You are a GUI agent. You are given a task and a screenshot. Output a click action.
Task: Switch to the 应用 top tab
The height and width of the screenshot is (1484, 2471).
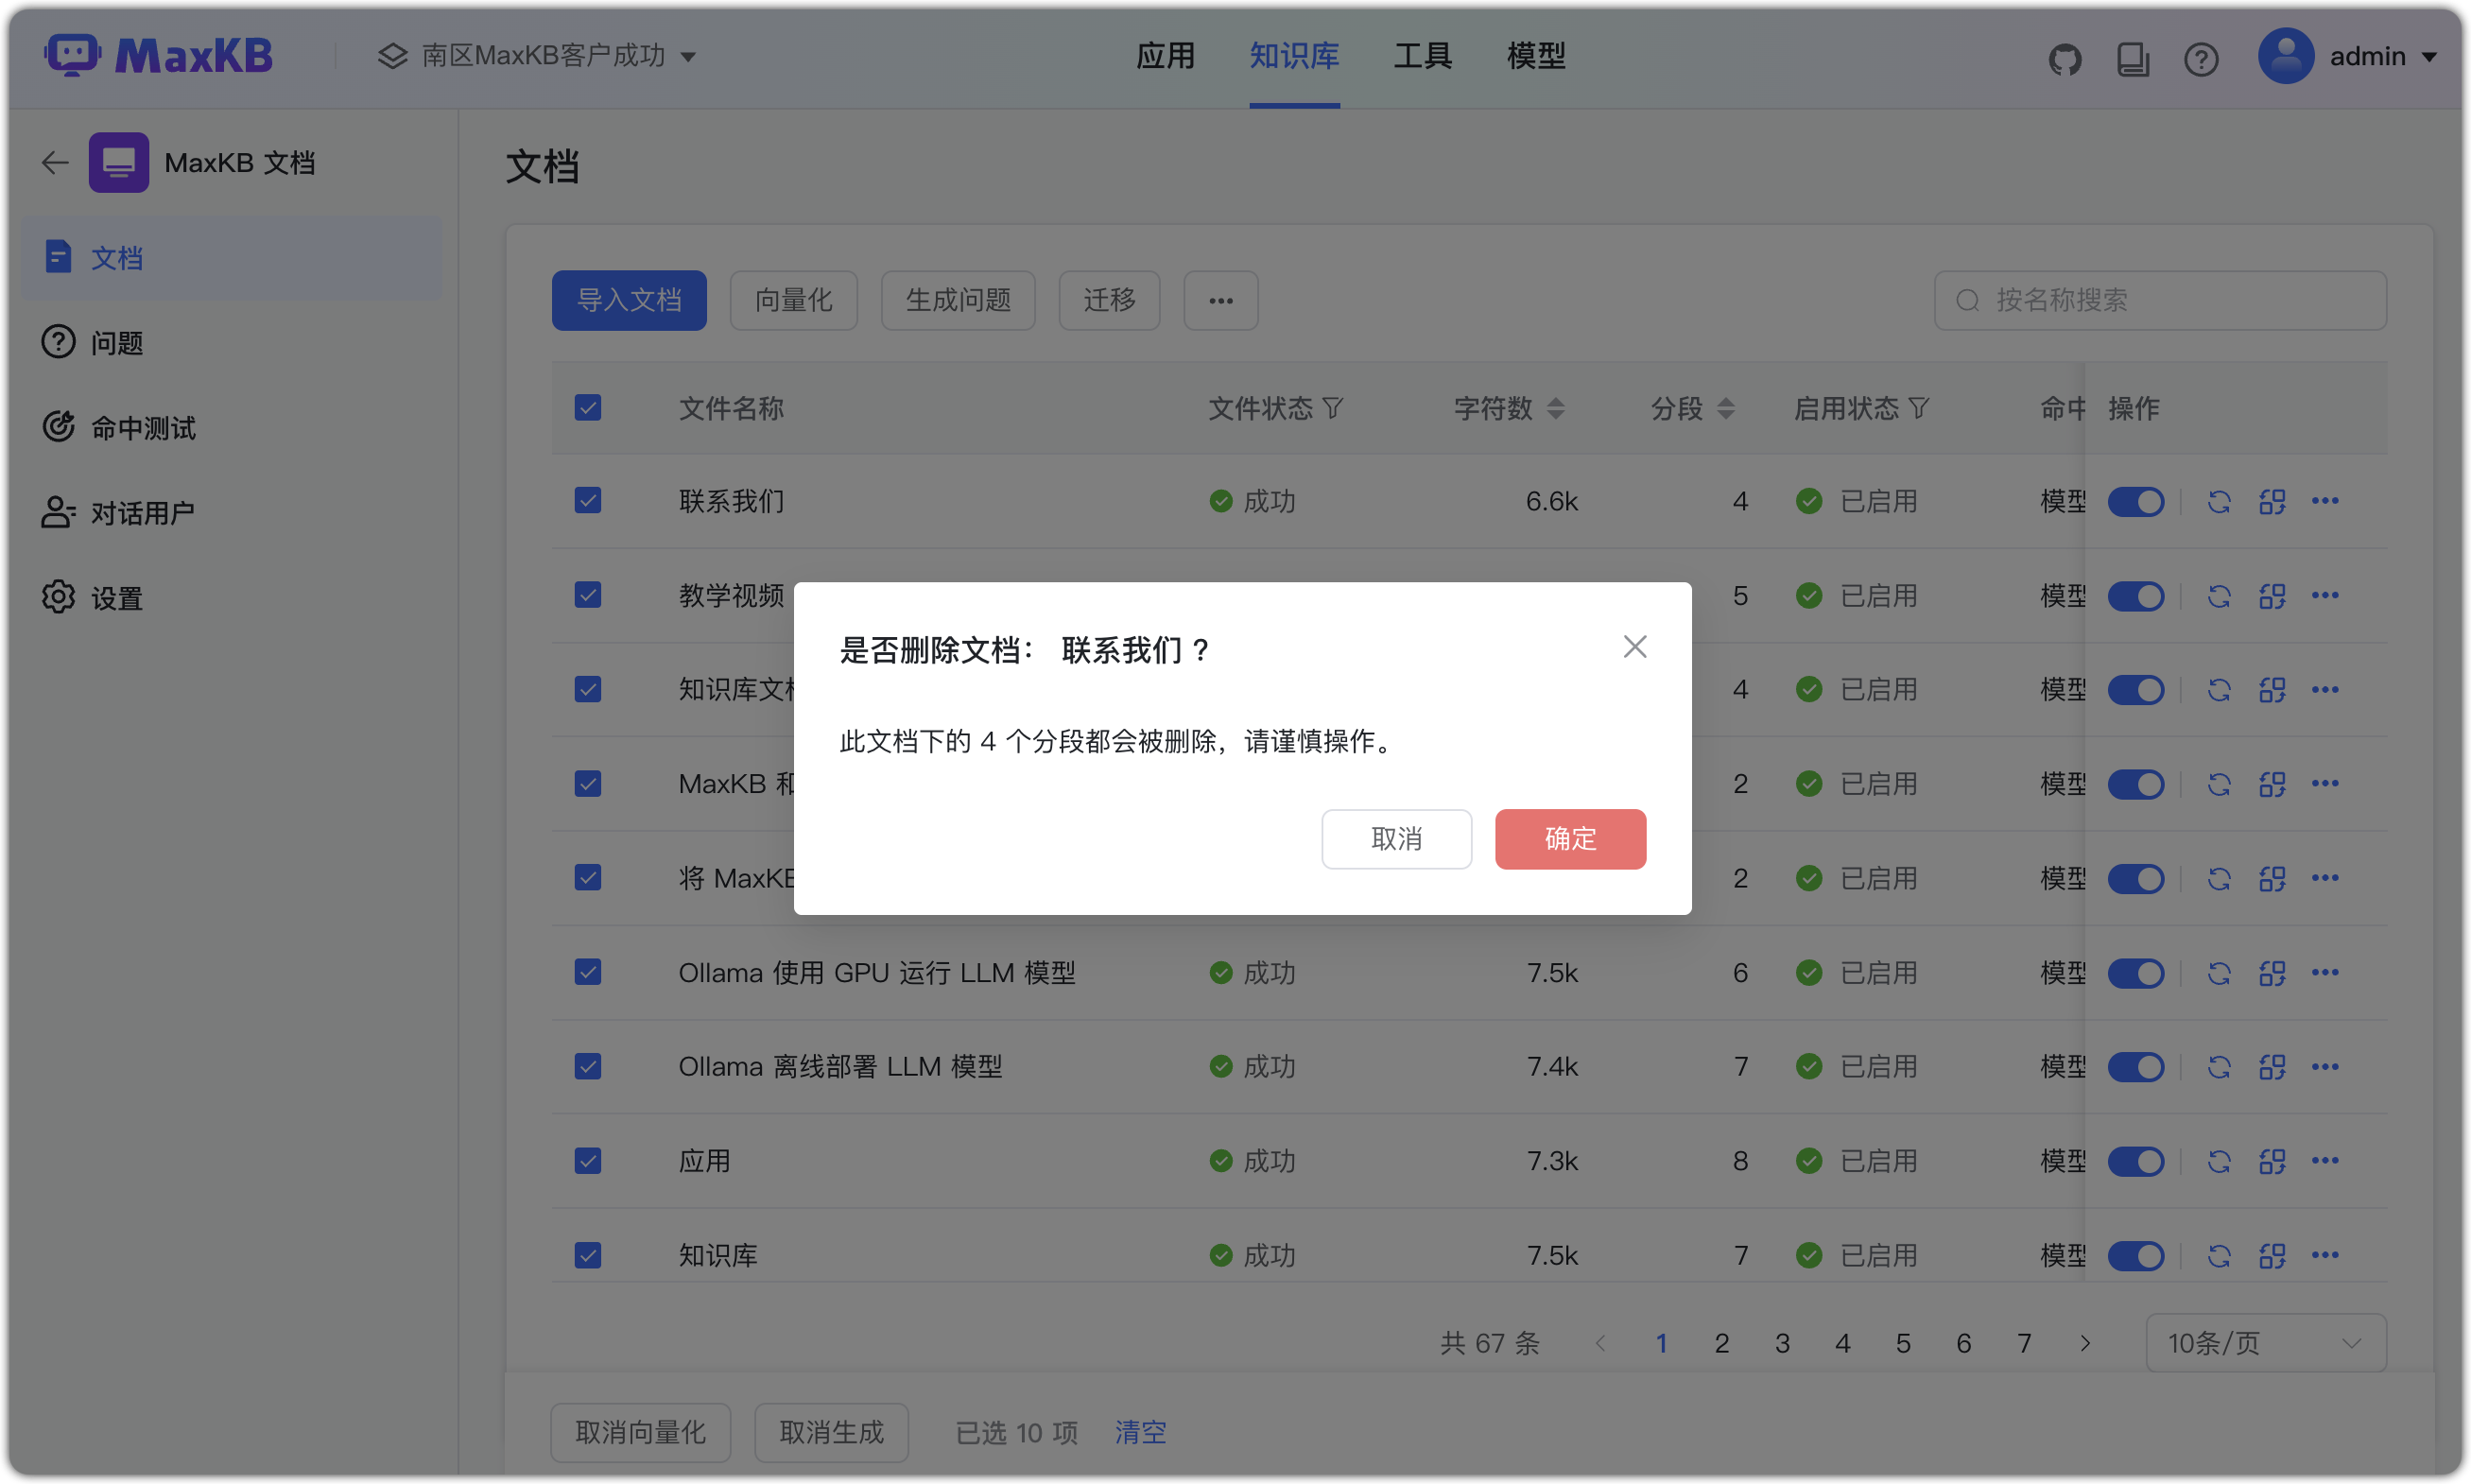click(x=1165, y=55)
